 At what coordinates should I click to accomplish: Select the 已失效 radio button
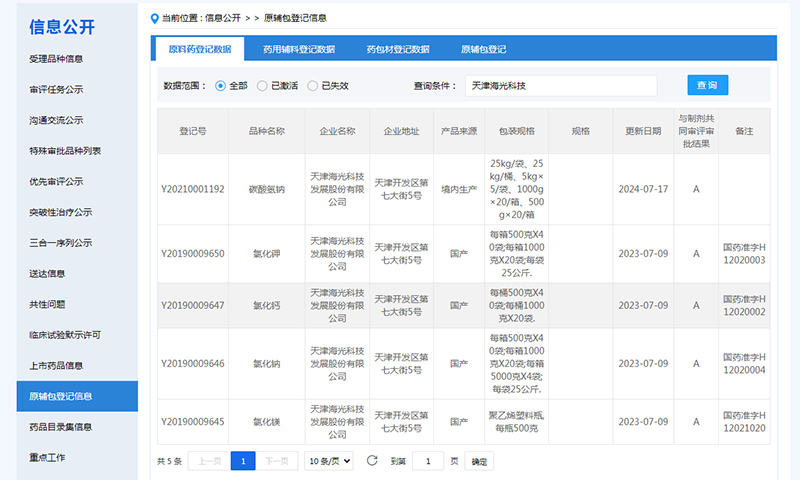[x=313, y=86]
